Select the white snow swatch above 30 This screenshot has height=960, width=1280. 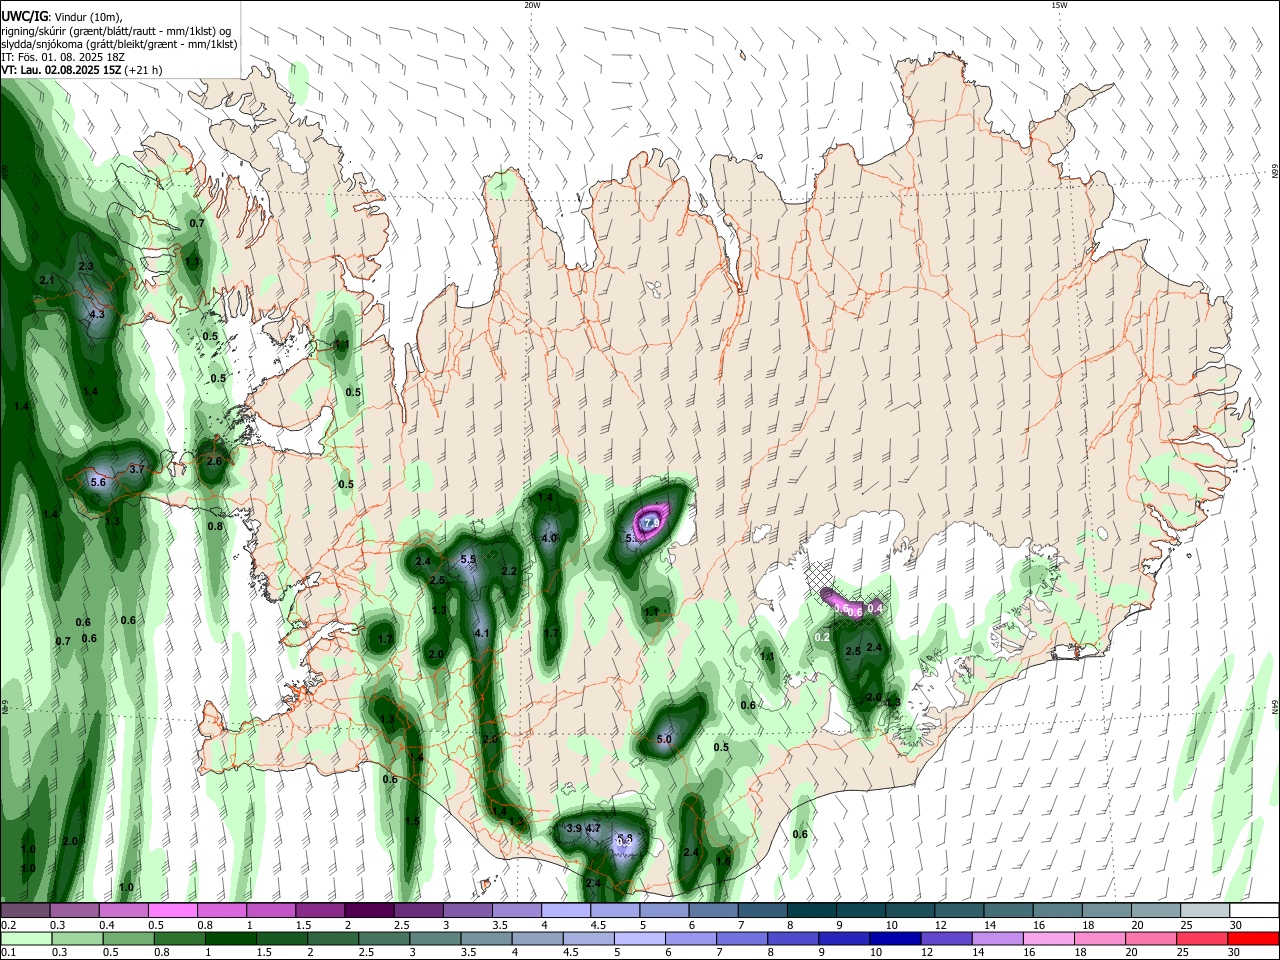pyautogui.click(x=1254, y=911)
